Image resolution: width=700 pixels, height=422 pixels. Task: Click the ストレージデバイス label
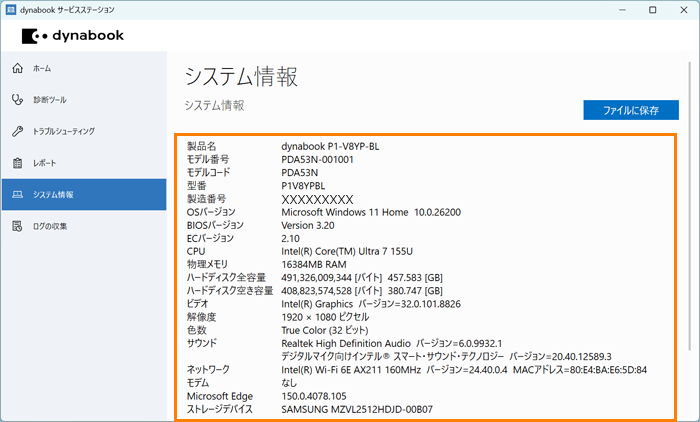(220, 409)
